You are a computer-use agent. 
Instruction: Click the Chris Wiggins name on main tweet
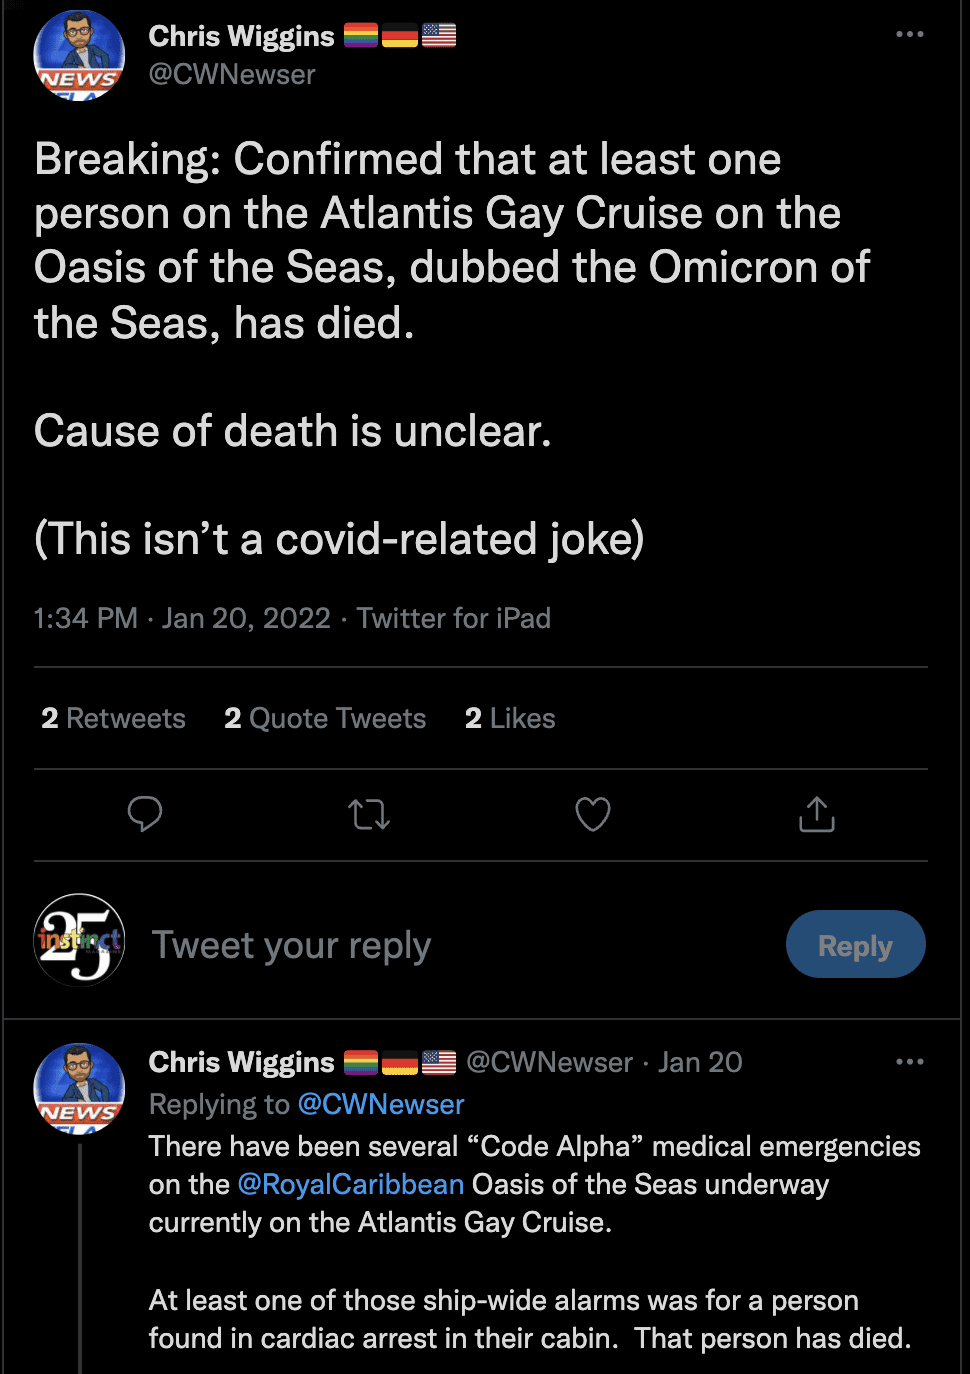click(x=241, y=36)
